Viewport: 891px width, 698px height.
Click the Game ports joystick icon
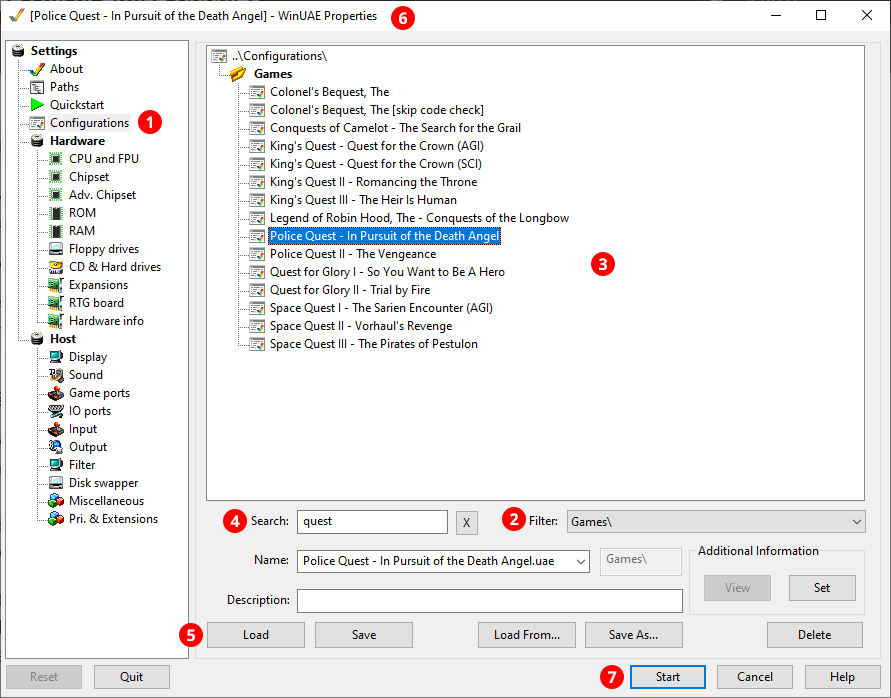pyautogui.click(x=56, y=393)
